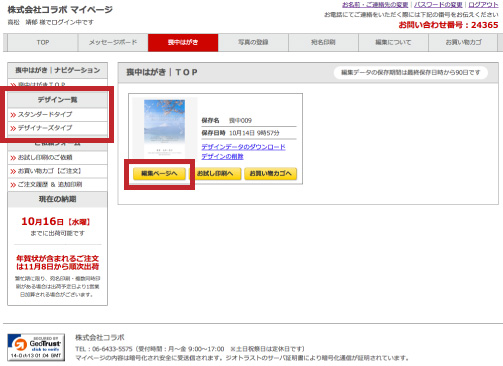This screenshot has height=366, width=503.
Task: Open the お買い物カゴ tab
Action: [x=464, y=42]
